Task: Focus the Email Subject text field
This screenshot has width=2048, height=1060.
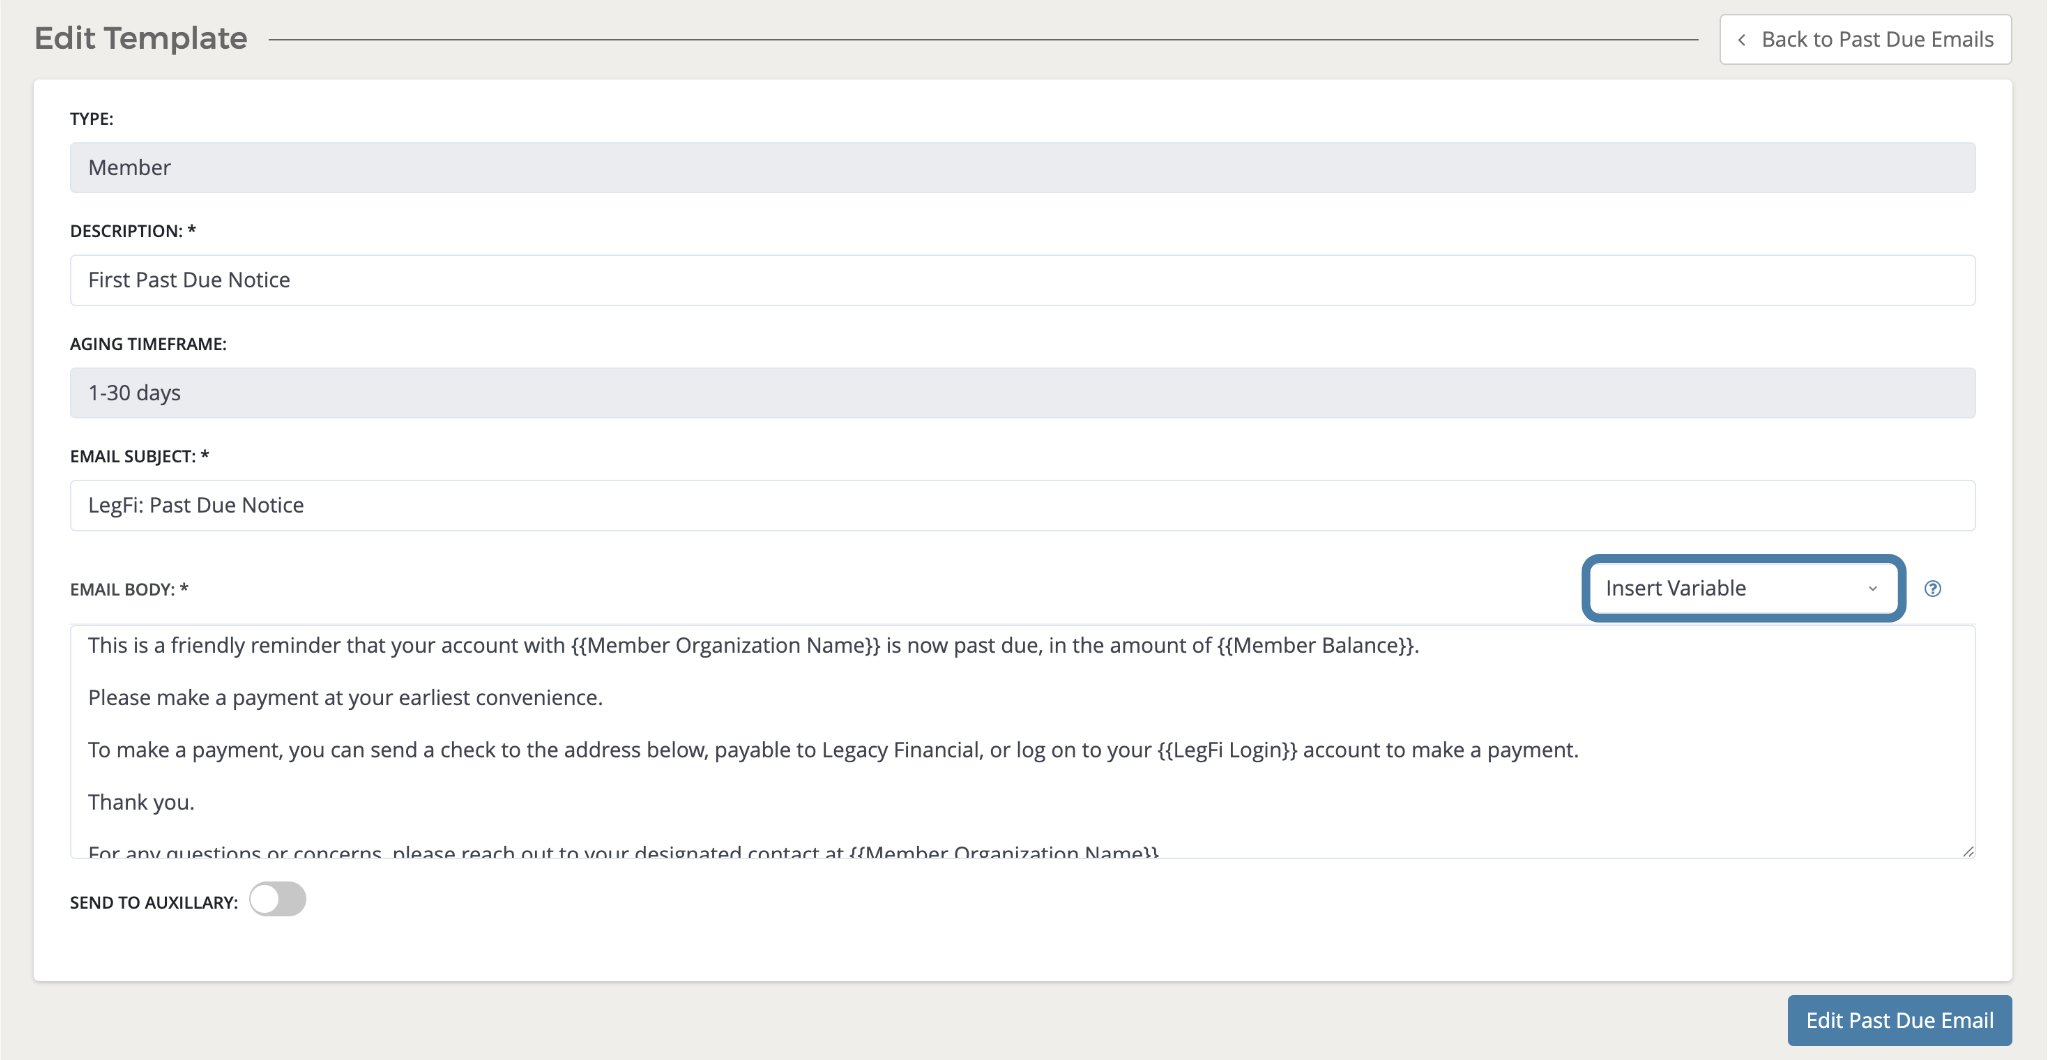Action: click(x=1021, y=506)
